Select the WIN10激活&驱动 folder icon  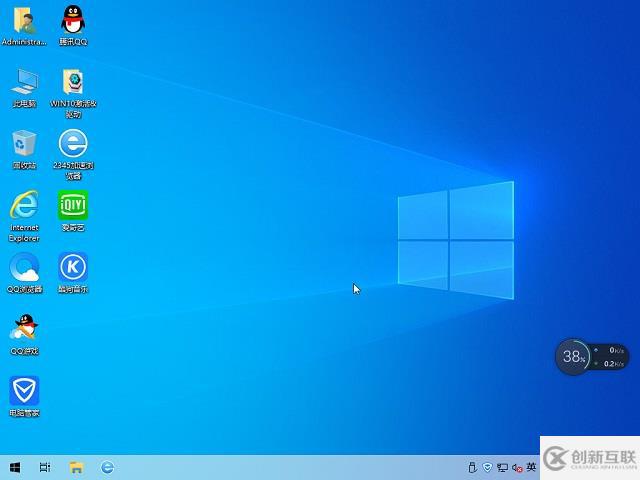click(73, 93)
